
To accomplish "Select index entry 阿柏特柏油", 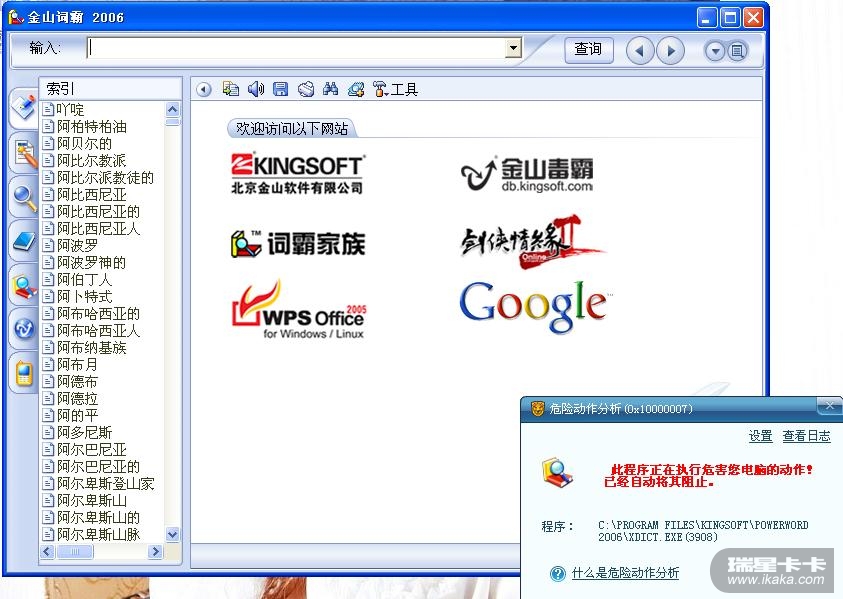I will tap(85, 127).
